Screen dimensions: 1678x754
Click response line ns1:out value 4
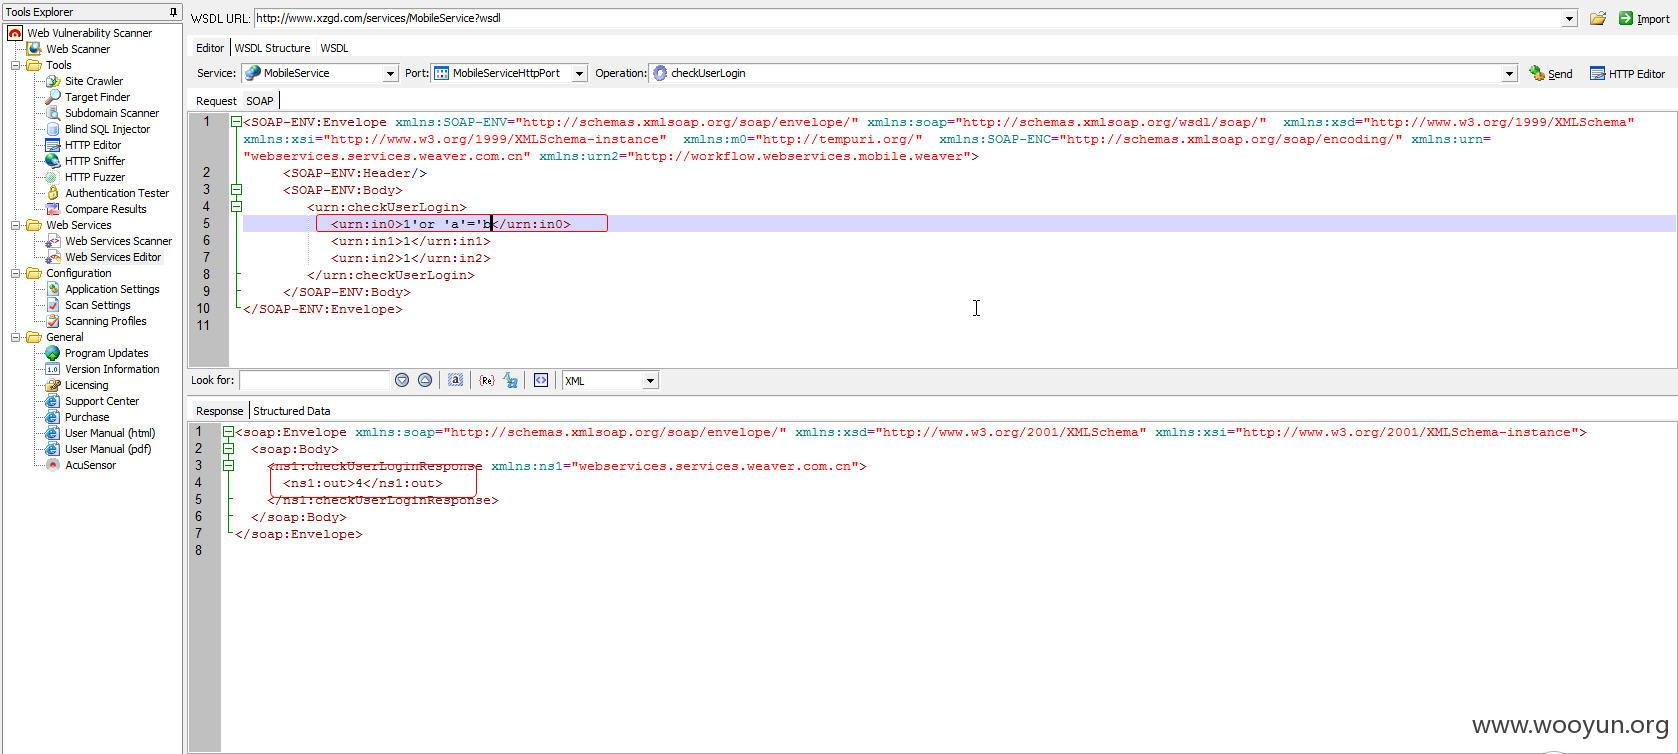(x=363, y=483)
